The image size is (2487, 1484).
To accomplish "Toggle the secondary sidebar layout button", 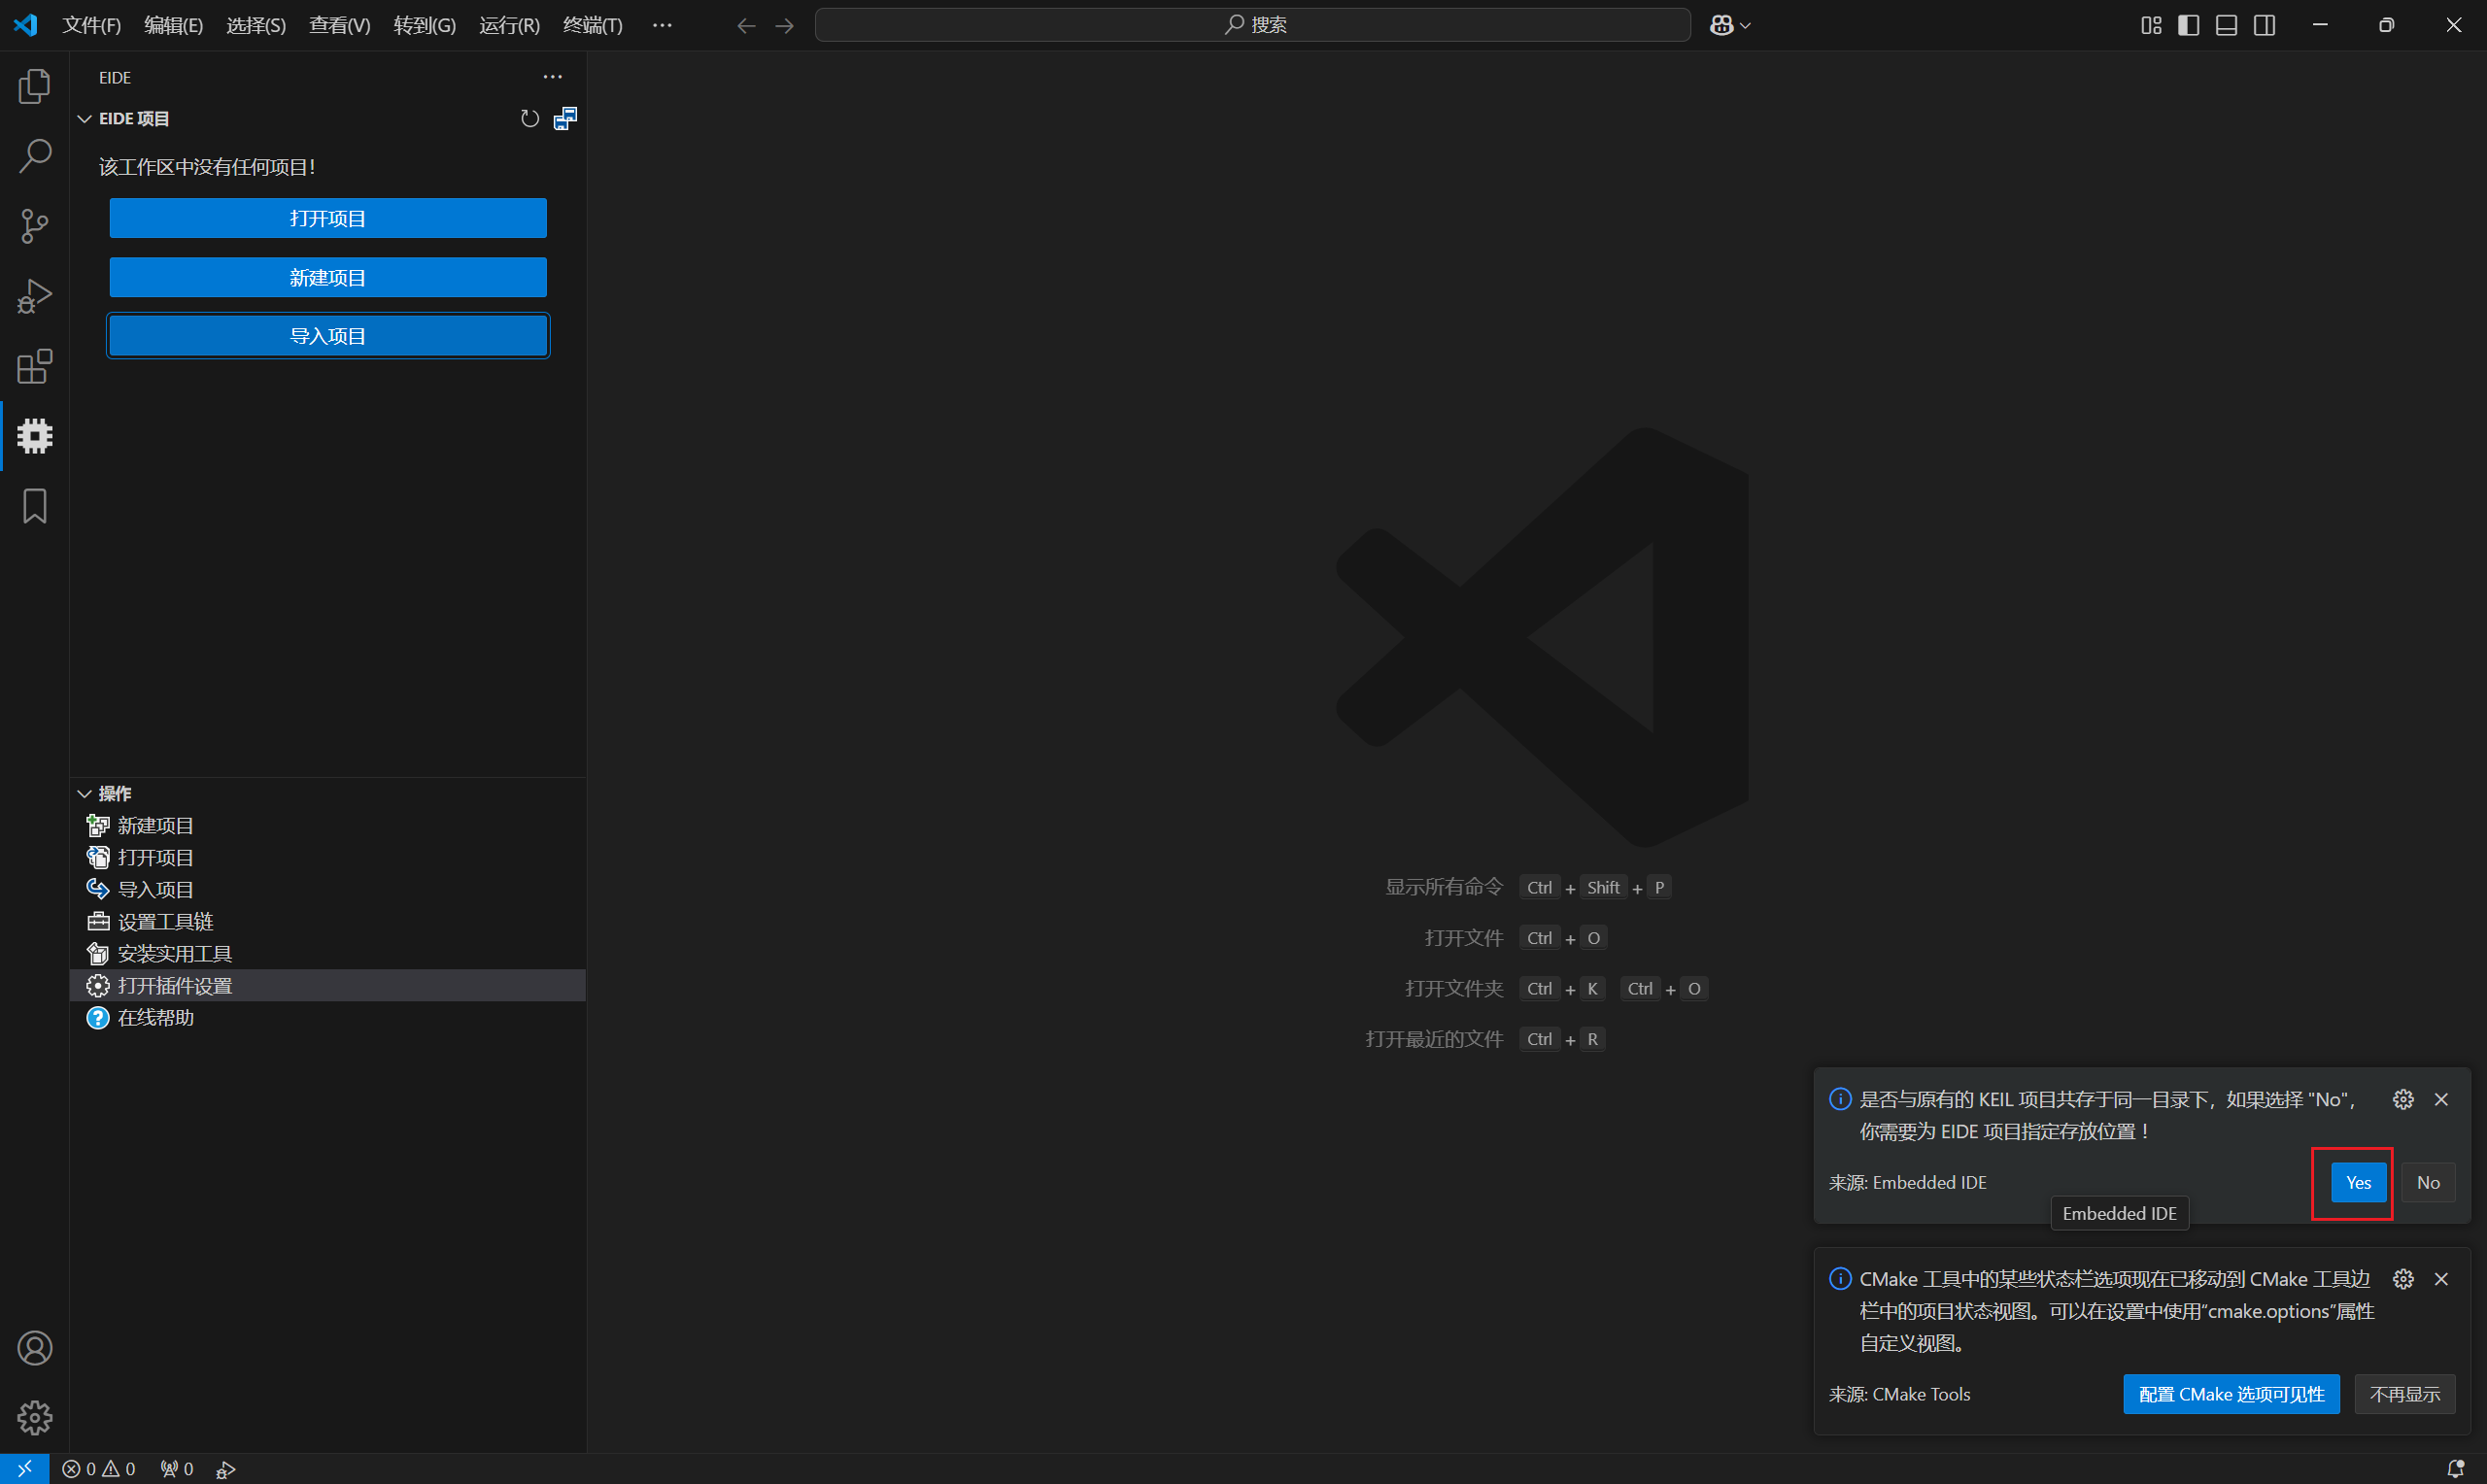I will pos(2265,25).
